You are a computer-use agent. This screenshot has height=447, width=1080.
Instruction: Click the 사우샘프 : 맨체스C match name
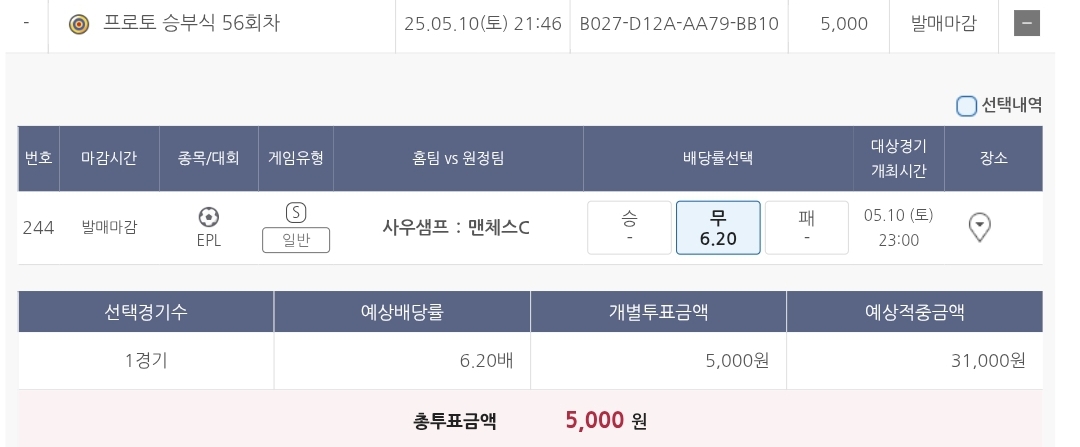456,227
